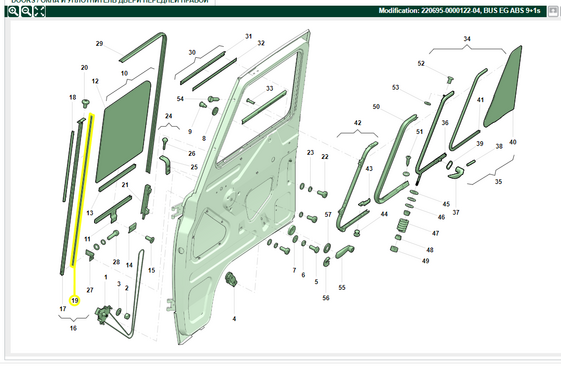Select part callout 29
Viewport: 561px width, 370px height.
click(99, 44)
